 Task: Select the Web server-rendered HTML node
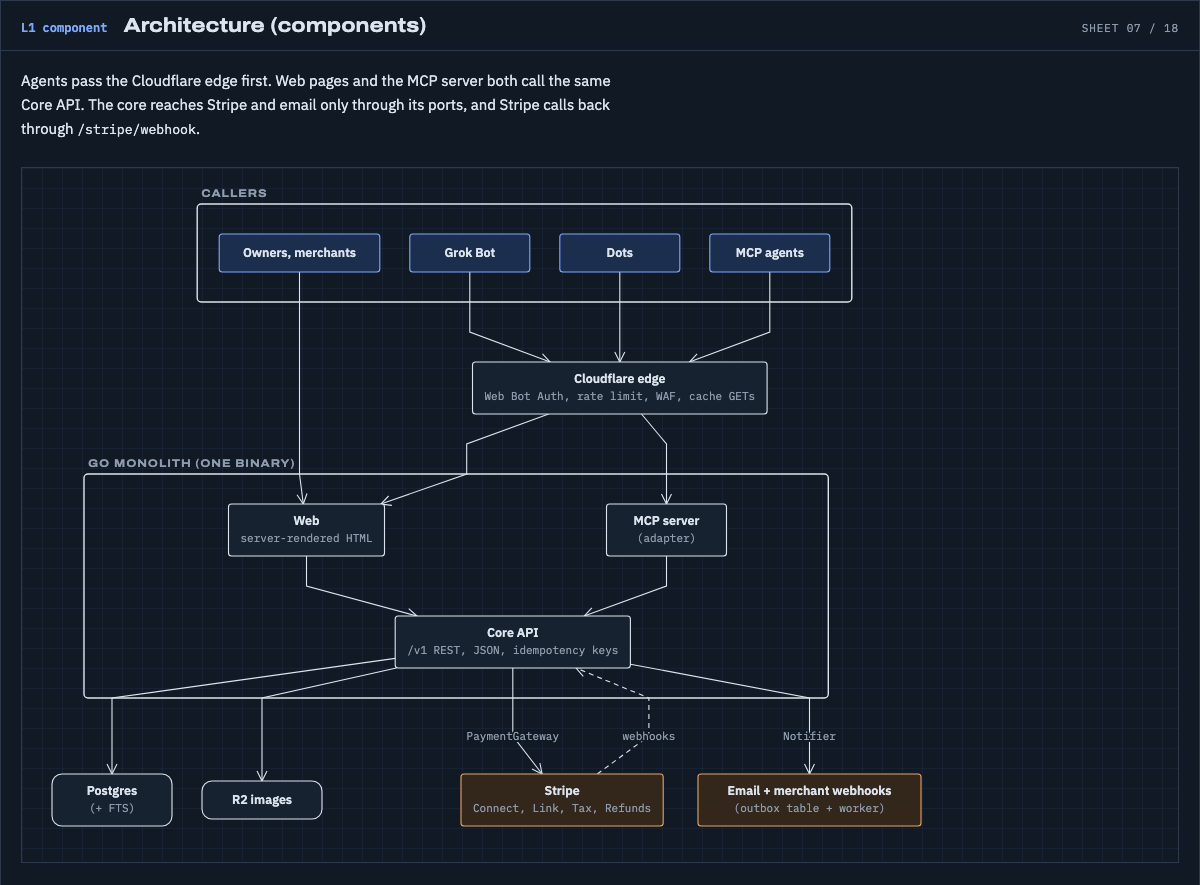[306, 530]
